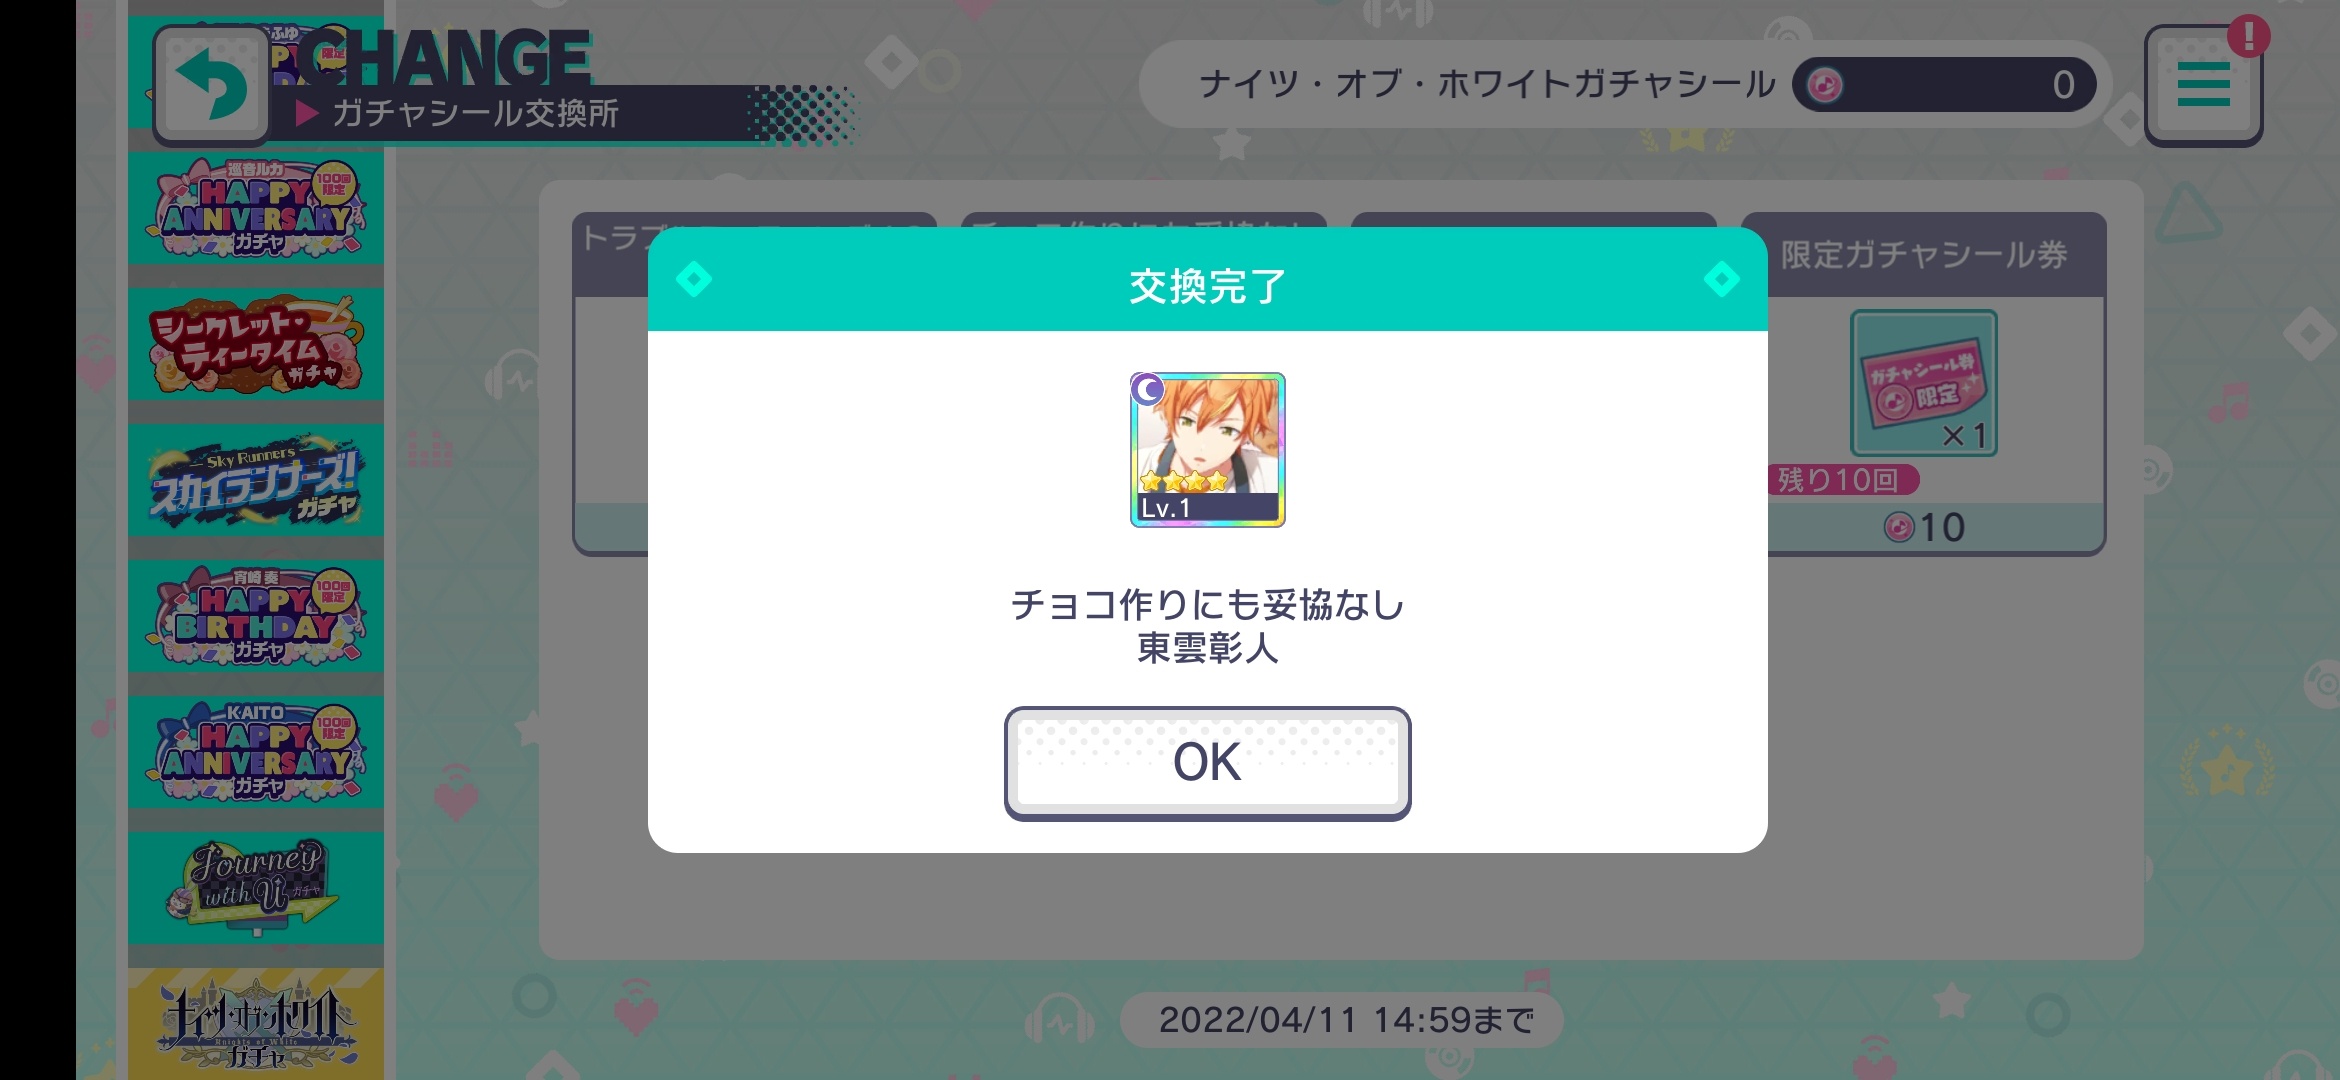Select the 限定ガチャシール券 exchange item header

(1924, 255)
